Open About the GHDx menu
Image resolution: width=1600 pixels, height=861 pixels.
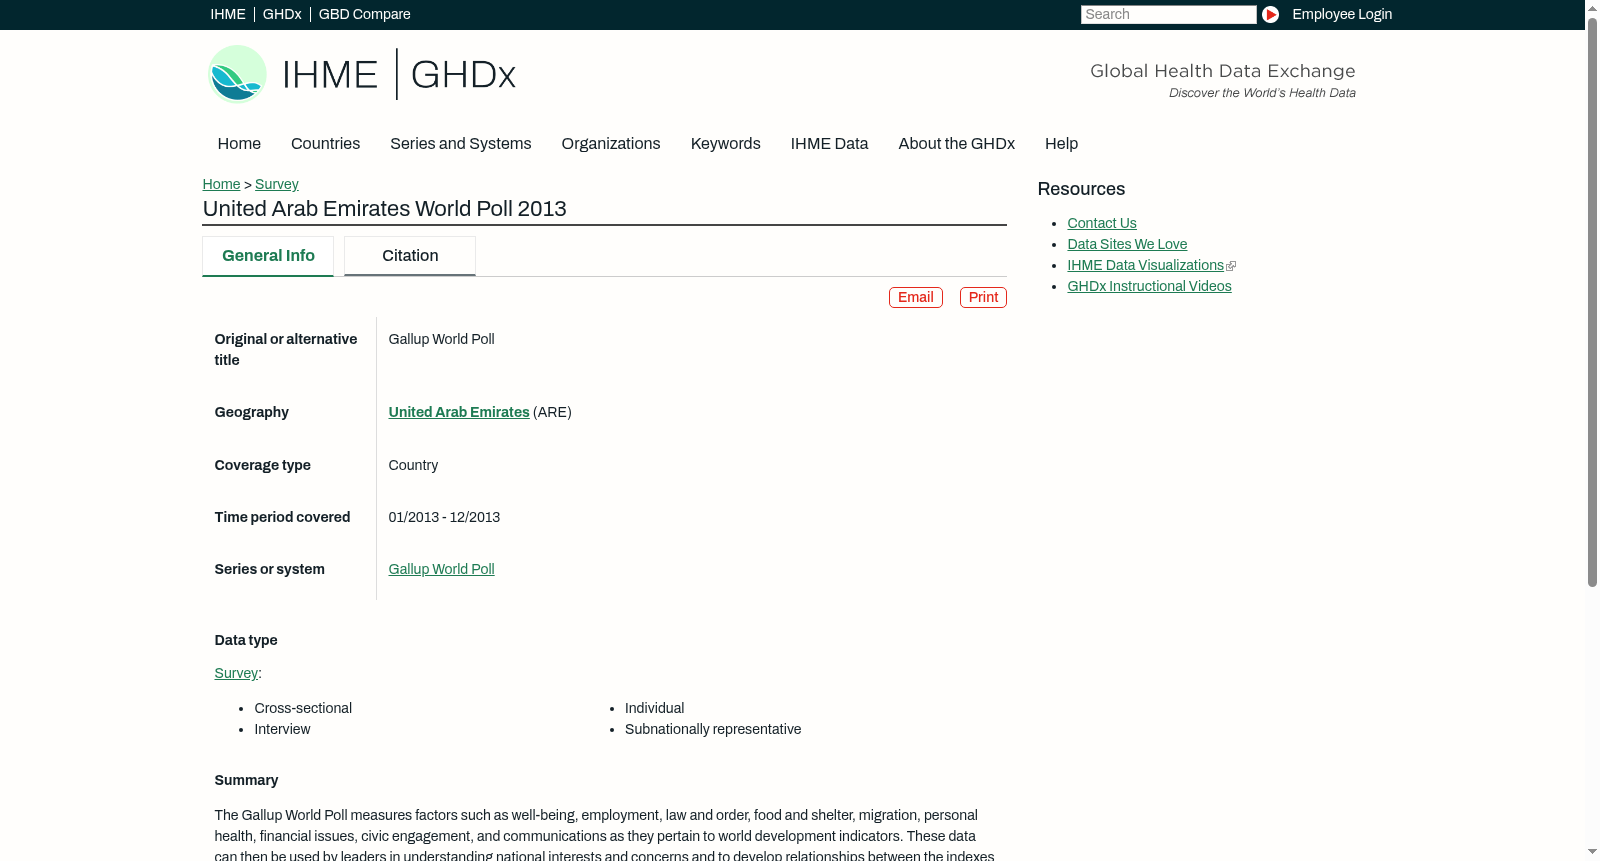click(x=957, y=143)
